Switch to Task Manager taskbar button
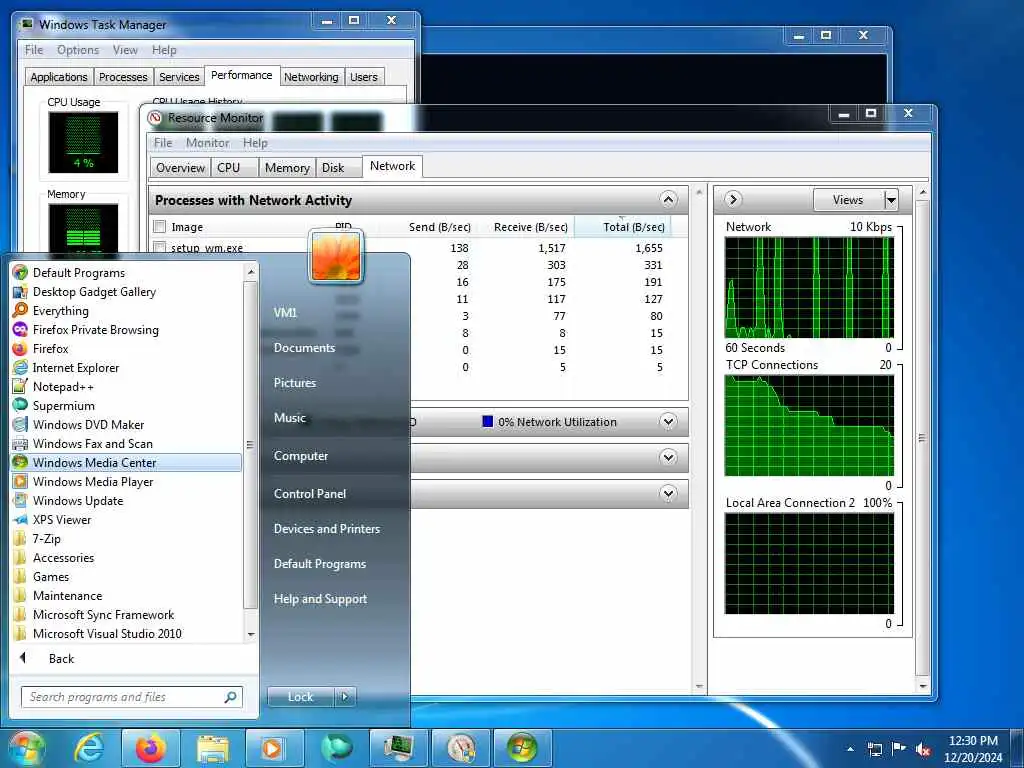Screen dimensions: 1024x768 398,748
